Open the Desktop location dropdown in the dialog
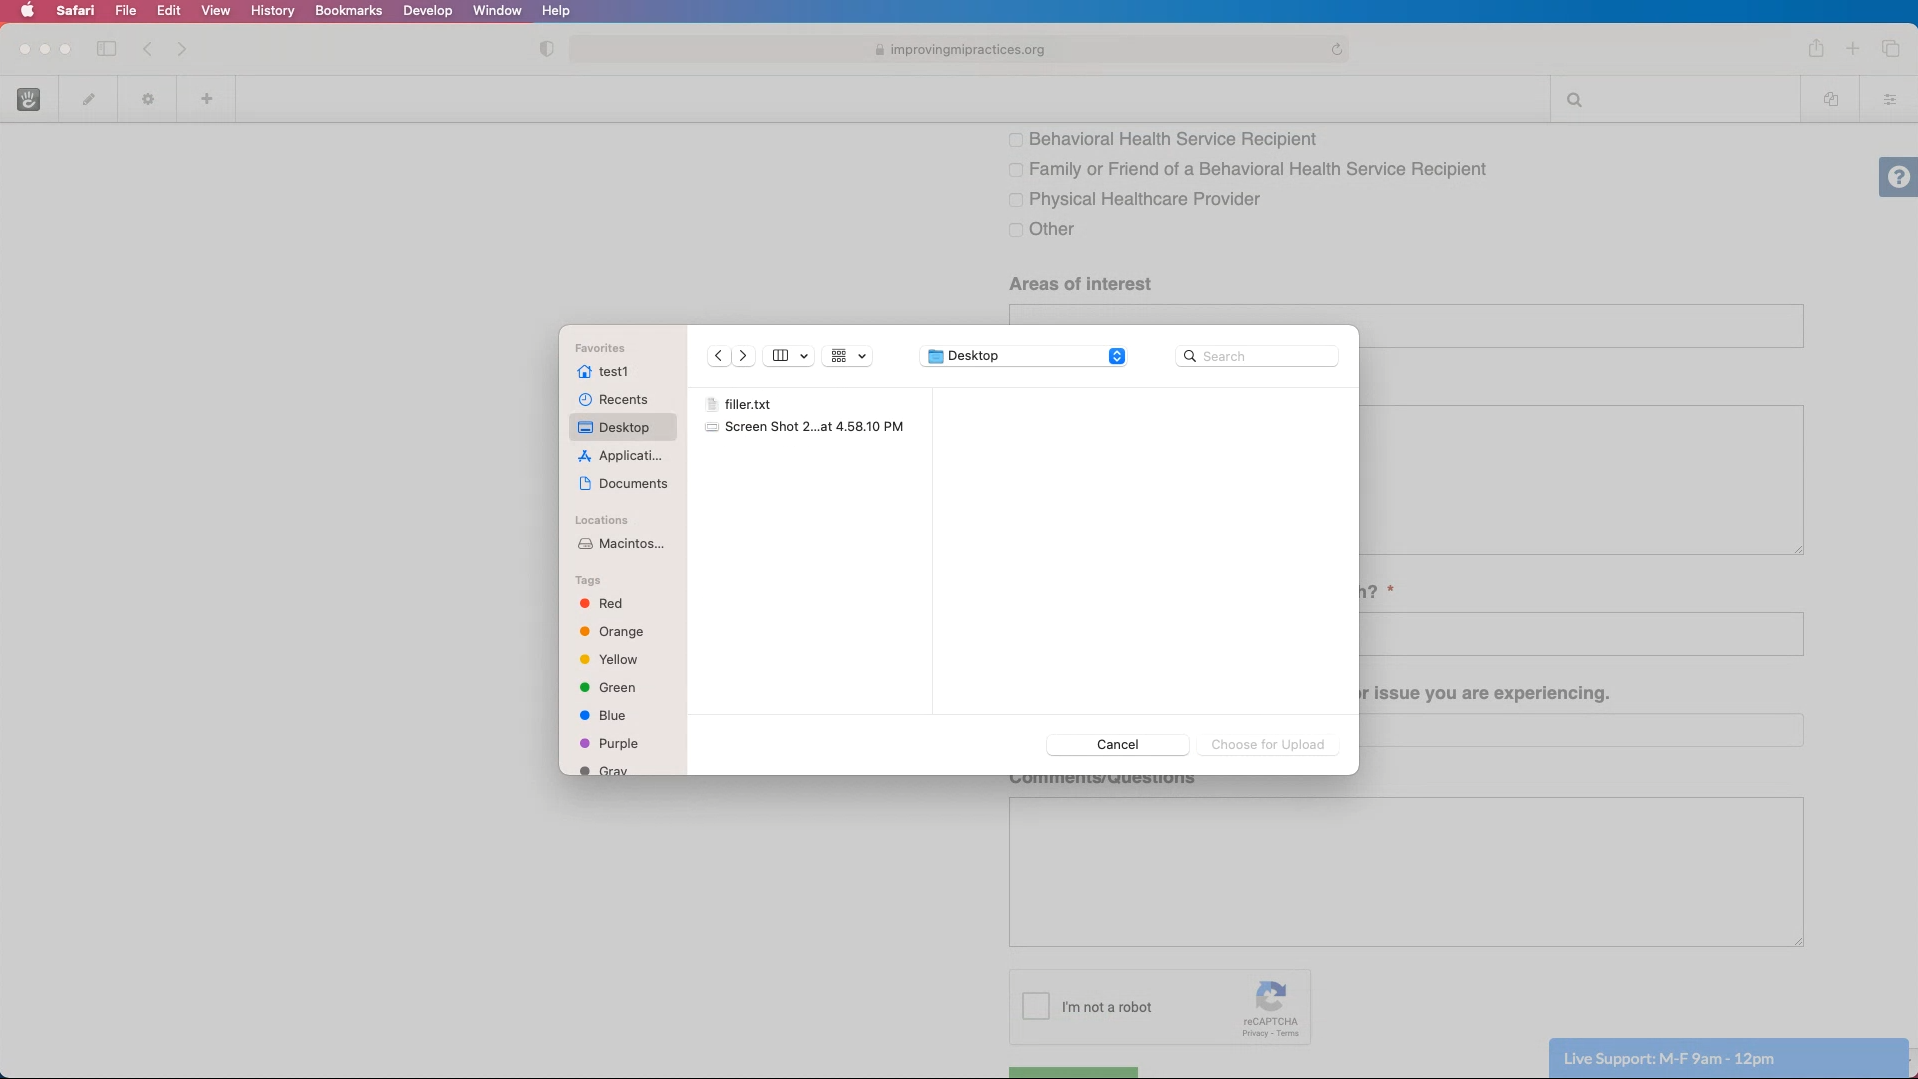This screenshot has height=1079, width=1918. pyautogui.click(x=1024, y=355)
